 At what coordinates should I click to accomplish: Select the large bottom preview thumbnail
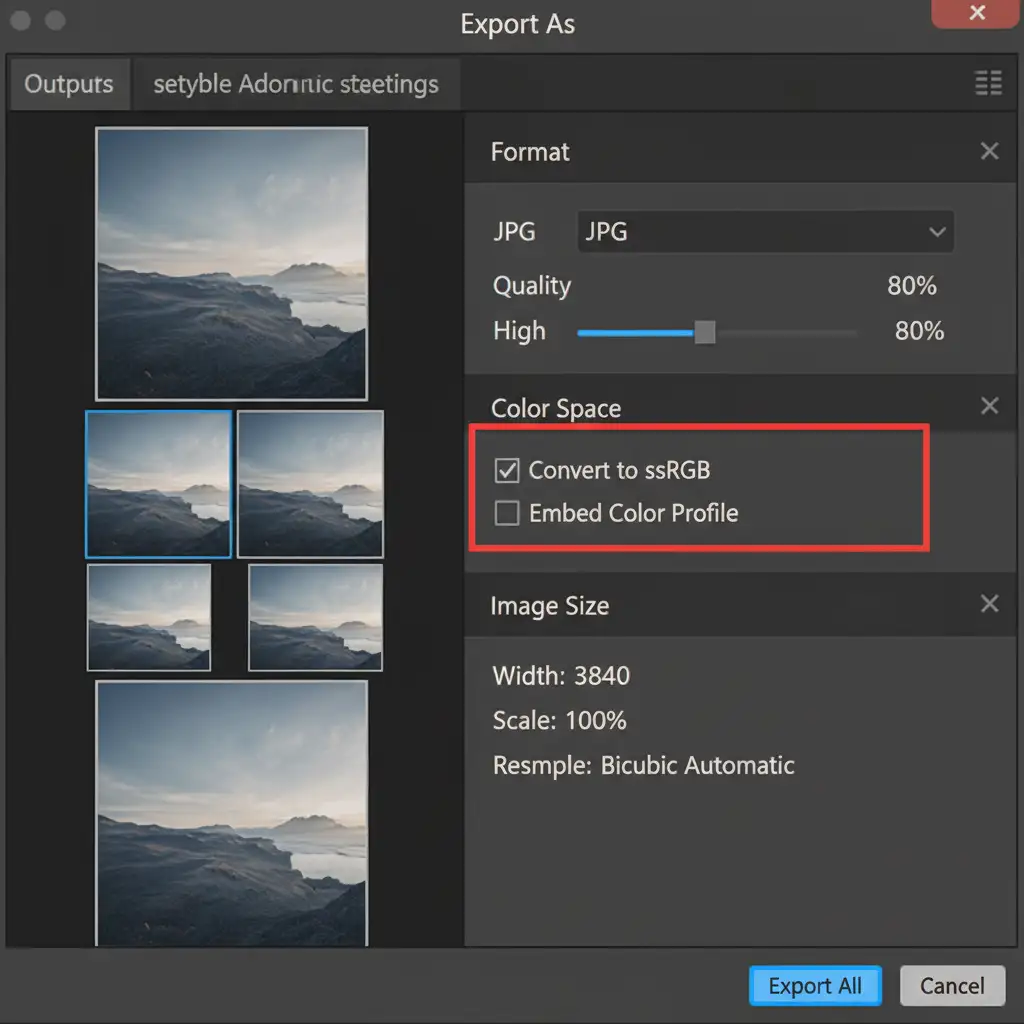(231, 812)
